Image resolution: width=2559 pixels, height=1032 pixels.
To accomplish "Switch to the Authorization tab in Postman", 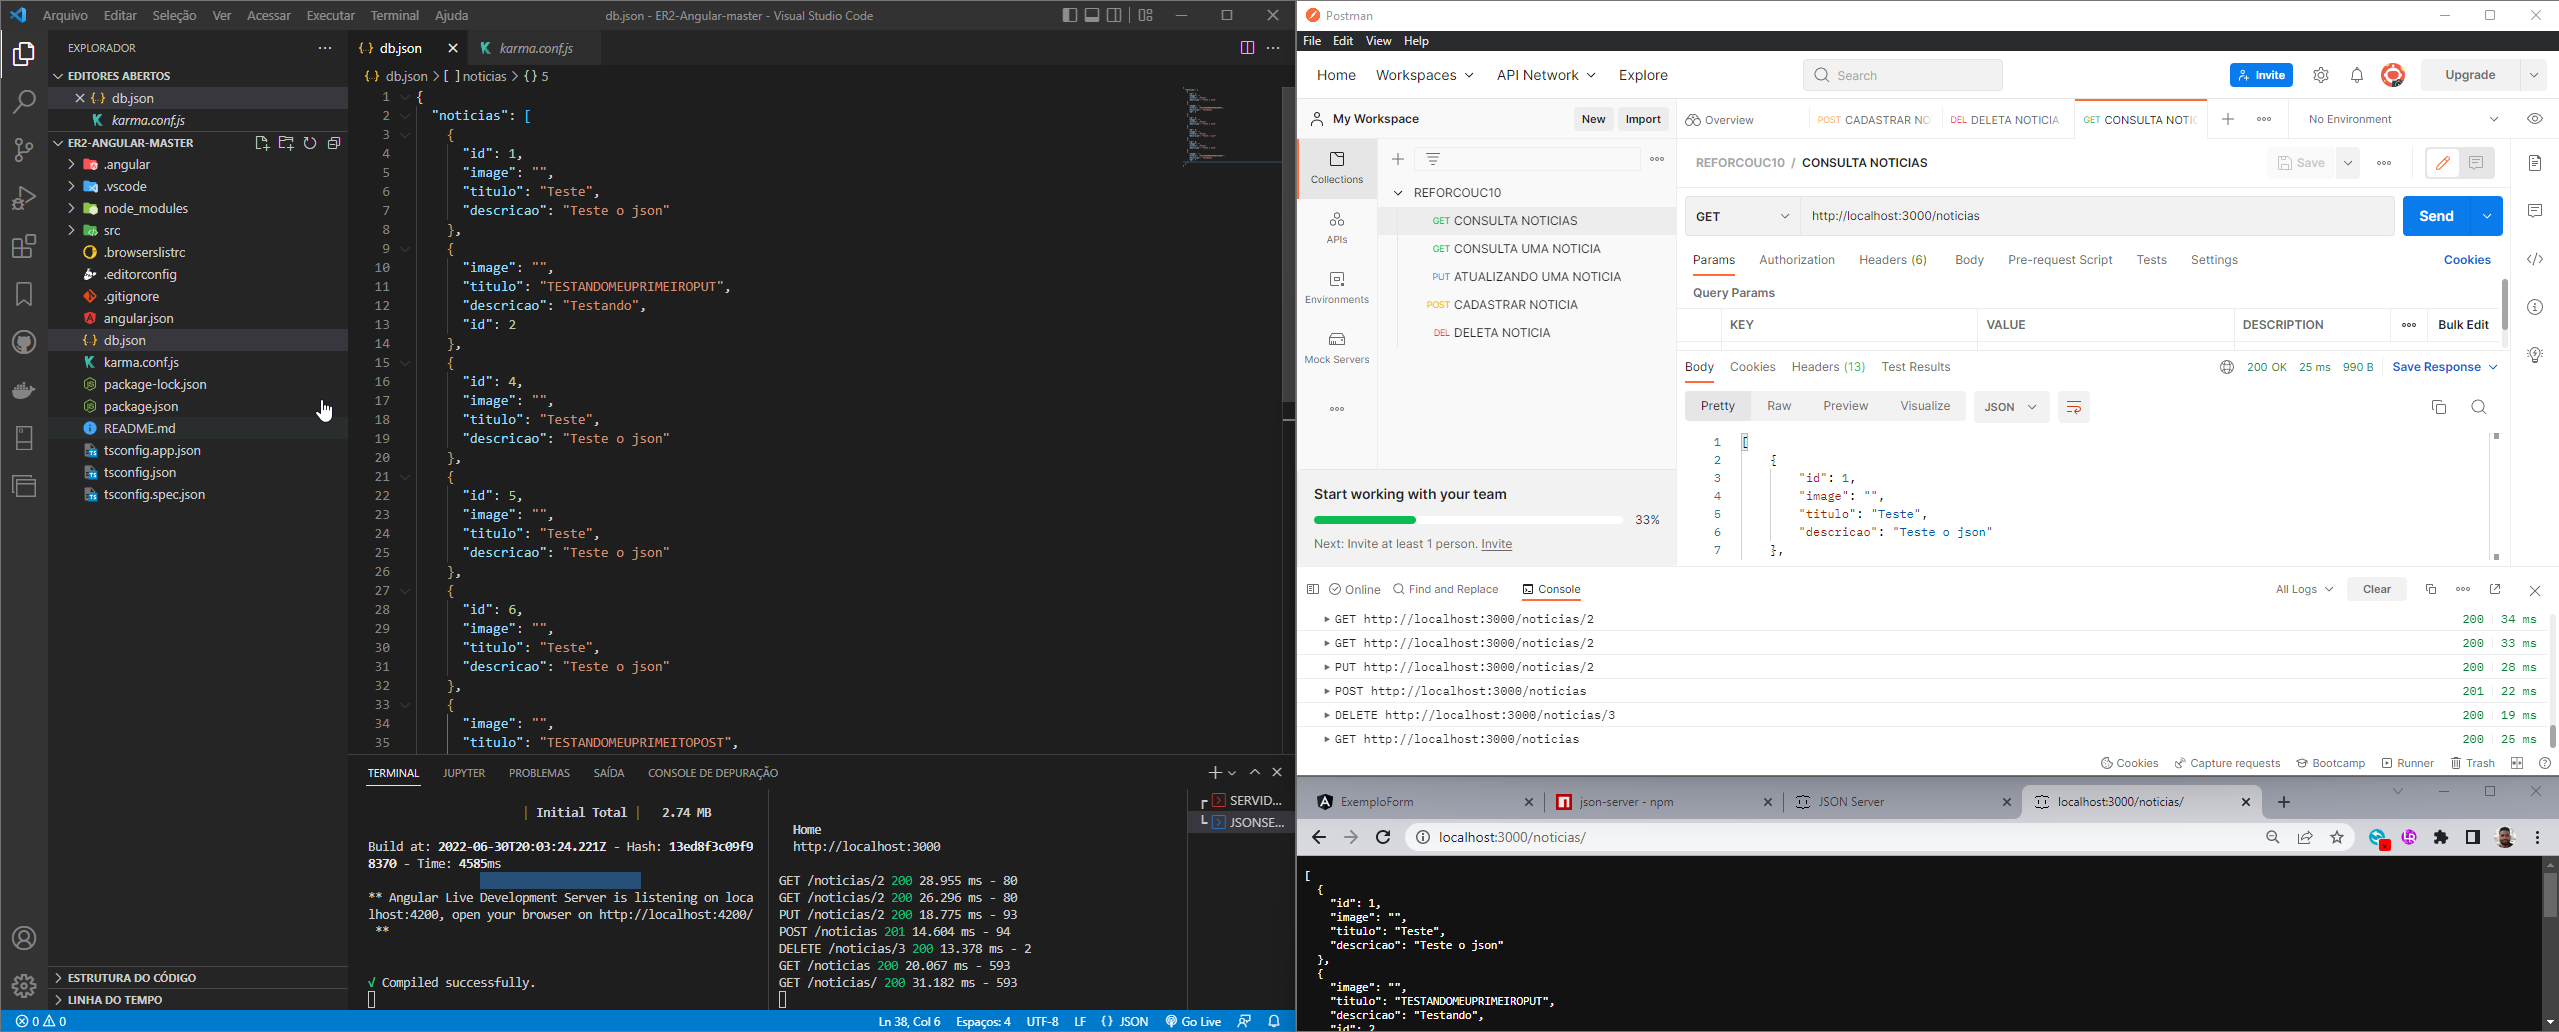I will [1796, 259].
